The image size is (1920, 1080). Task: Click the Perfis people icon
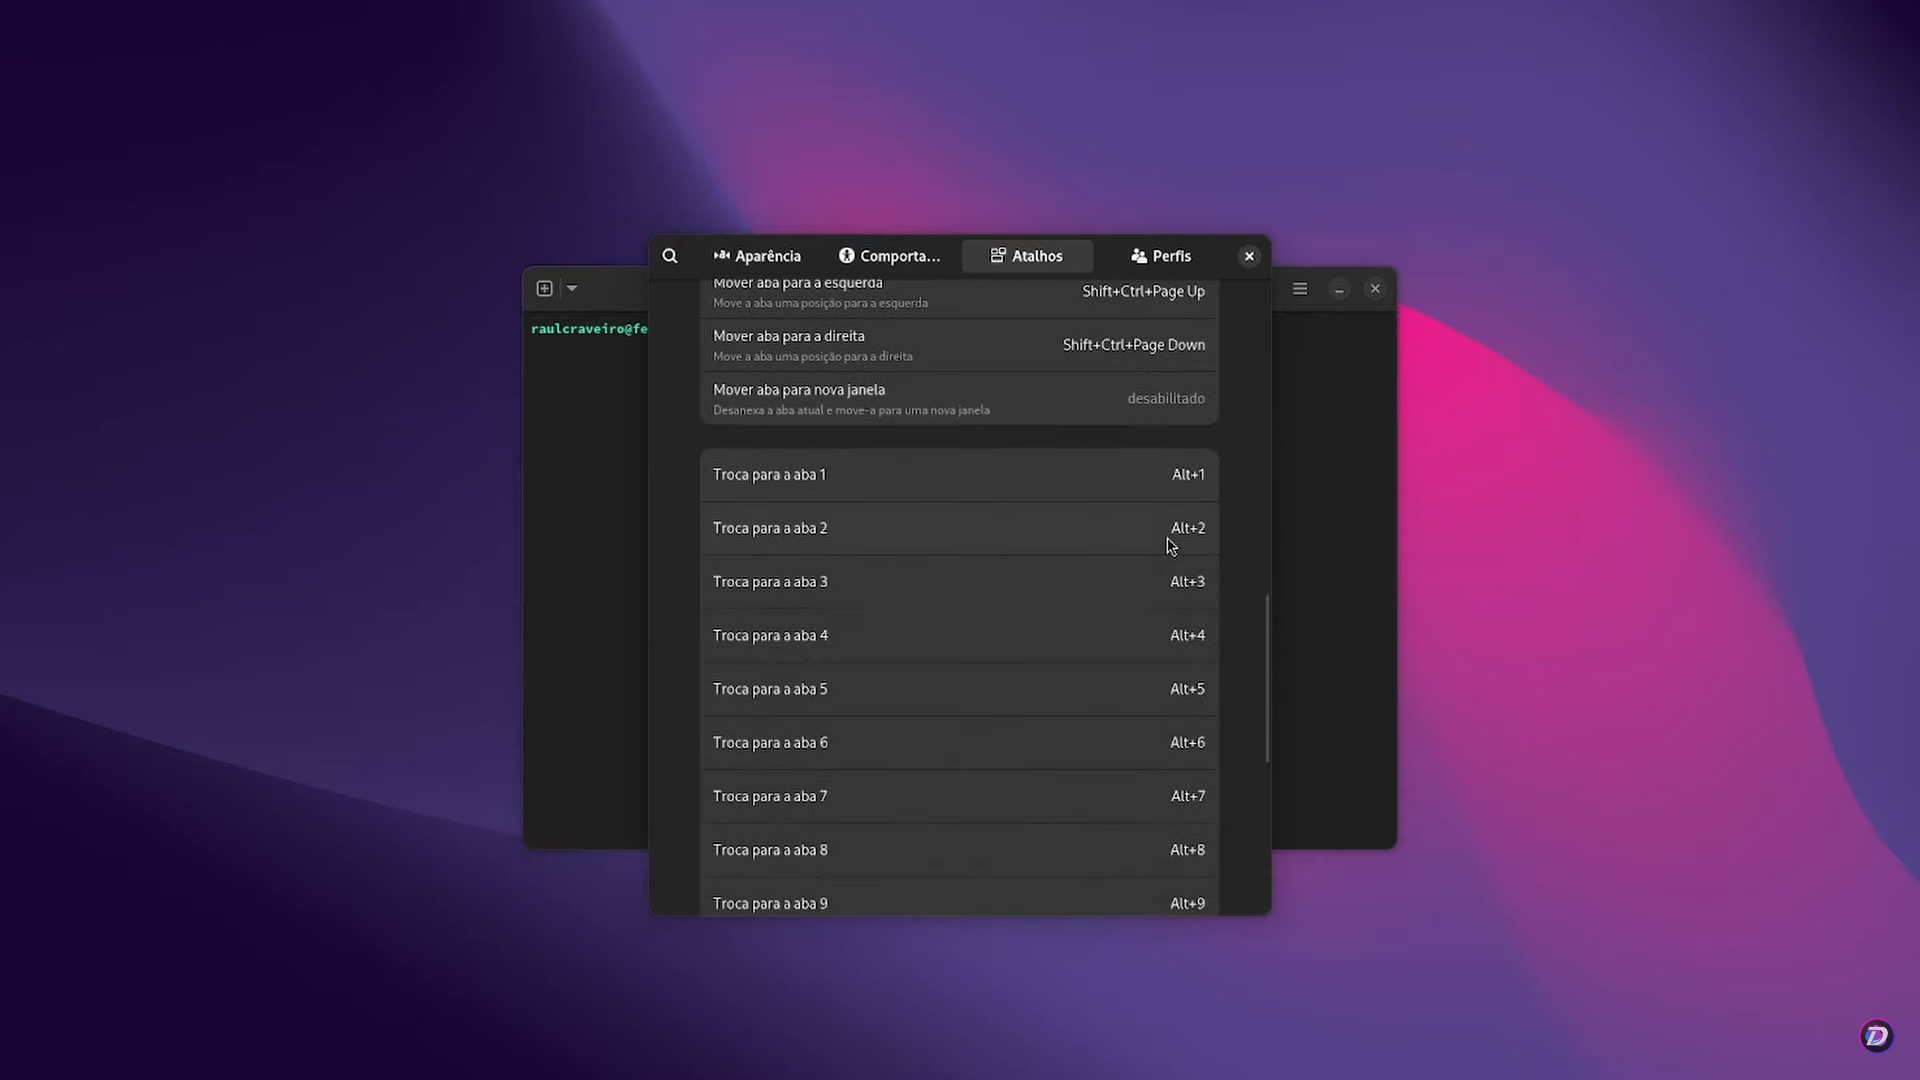(x=1139, y=256)
